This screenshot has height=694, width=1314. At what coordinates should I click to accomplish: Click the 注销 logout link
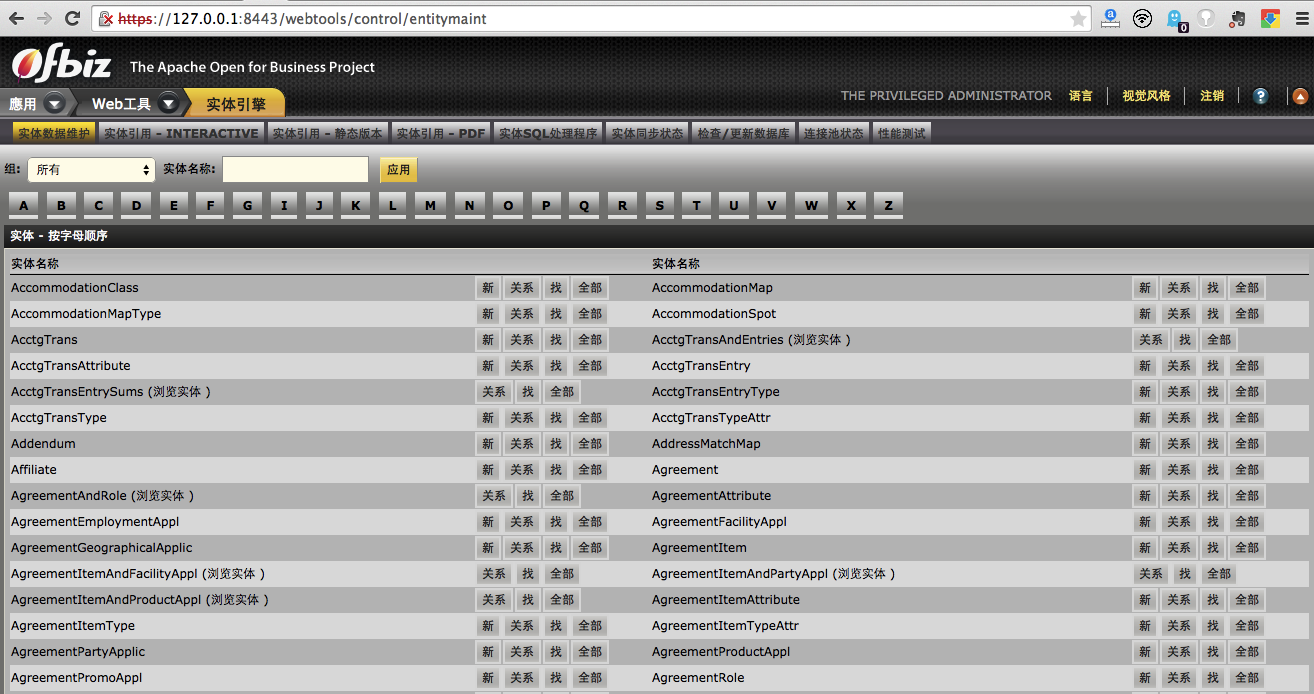point(1212,96)
